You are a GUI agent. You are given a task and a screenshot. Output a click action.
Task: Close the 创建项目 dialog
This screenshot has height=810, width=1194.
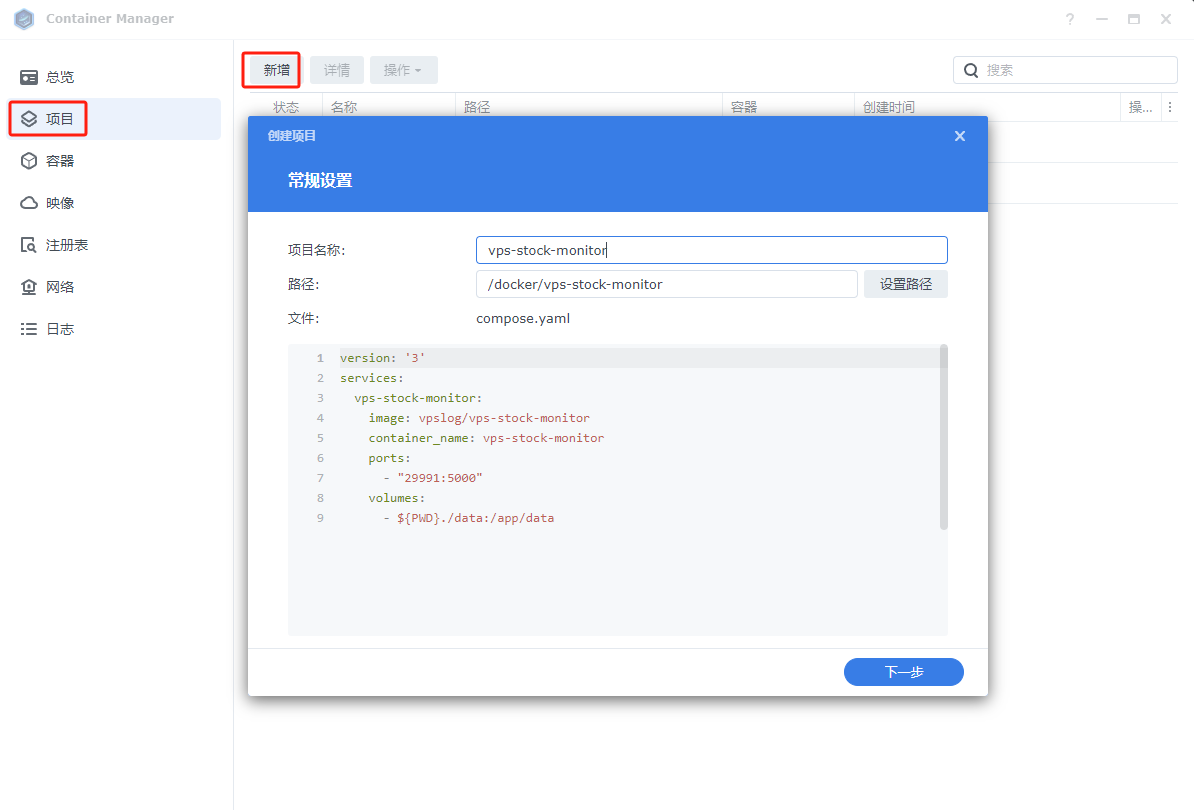coord(959,136)
